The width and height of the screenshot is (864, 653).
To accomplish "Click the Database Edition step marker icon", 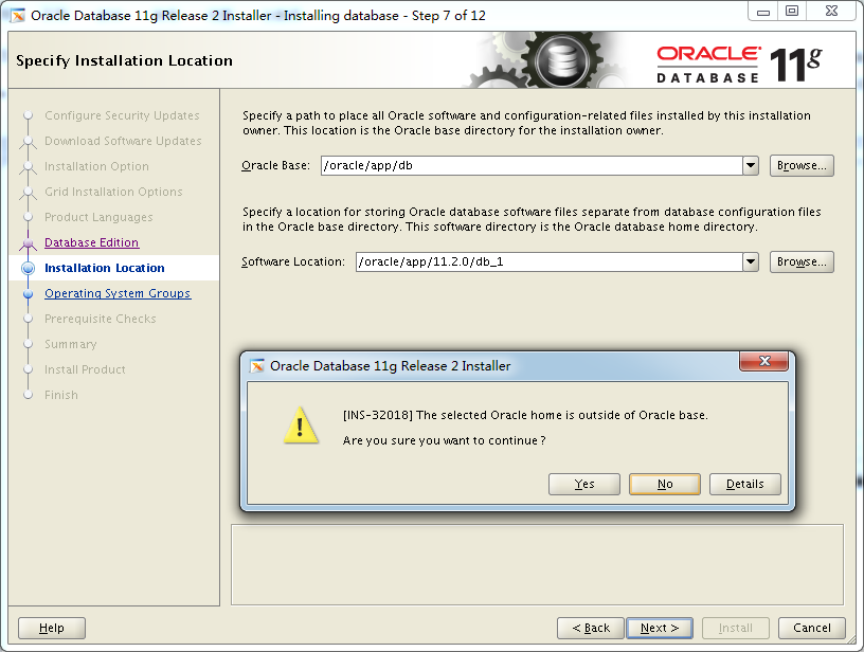I will coord(28,243).
